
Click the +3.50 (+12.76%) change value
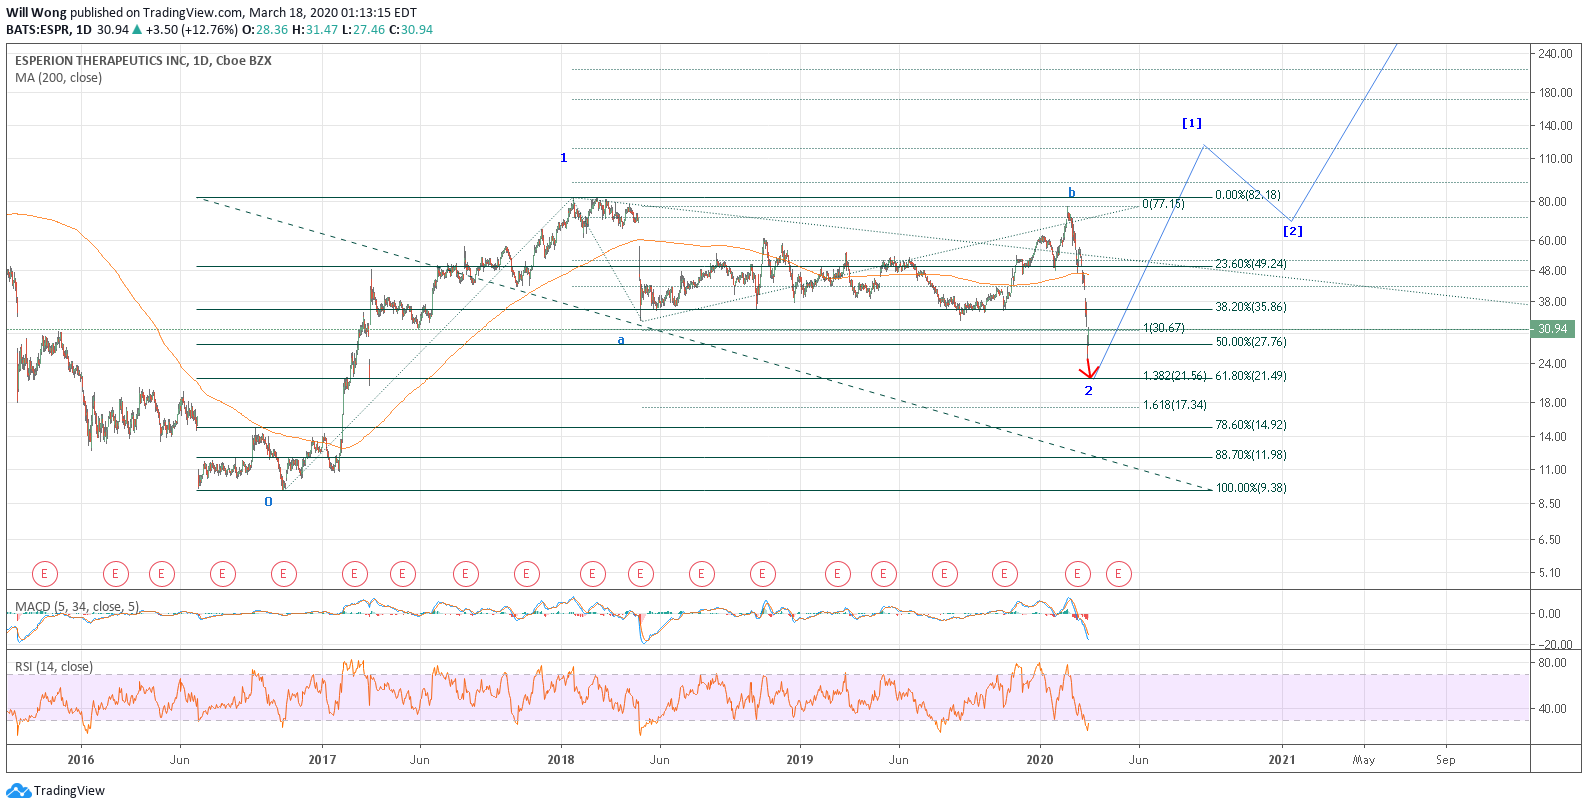[191, 30]
